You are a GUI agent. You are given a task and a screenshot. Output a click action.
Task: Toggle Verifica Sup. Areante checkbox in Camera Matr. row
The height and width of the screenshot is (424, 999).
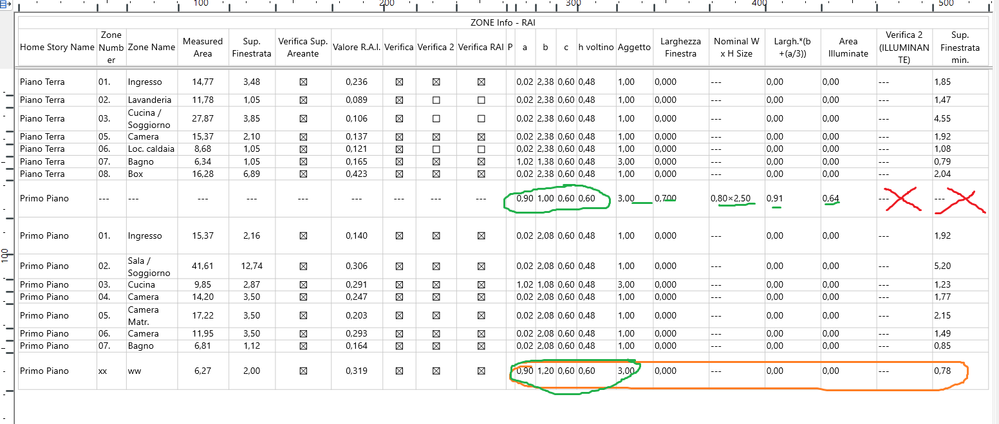point(303,316)
